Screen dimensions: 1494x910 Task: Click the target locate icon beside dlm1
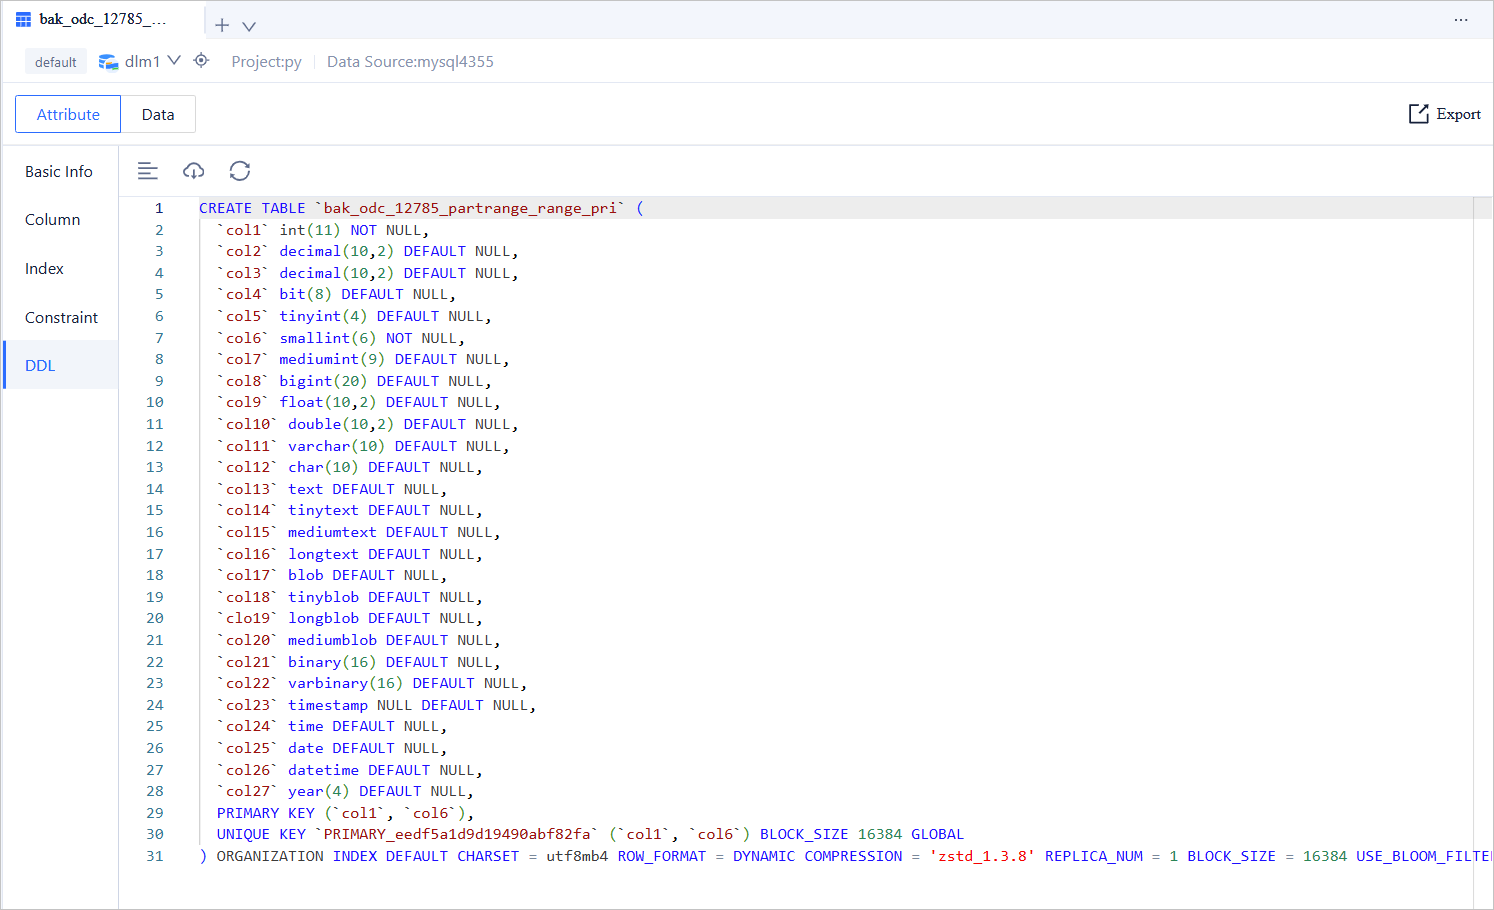pyautogui.click(x=201, y=61)
